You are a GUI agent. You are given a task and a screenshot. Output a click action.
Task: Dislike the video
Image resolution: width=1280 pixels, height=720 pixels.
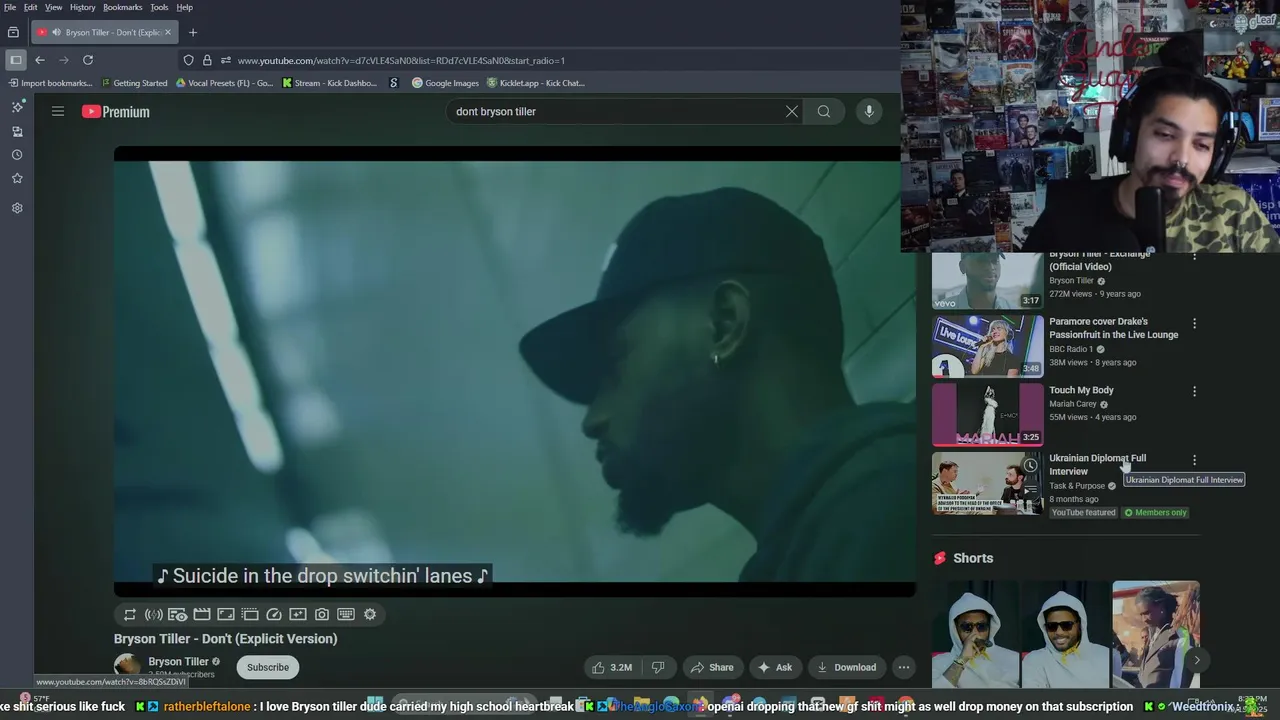(x=658, y=667)
